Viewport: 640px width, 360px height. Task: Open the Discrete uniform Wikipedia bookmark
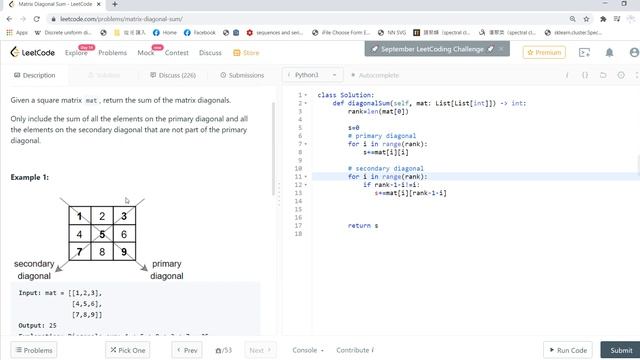(63, 32)
